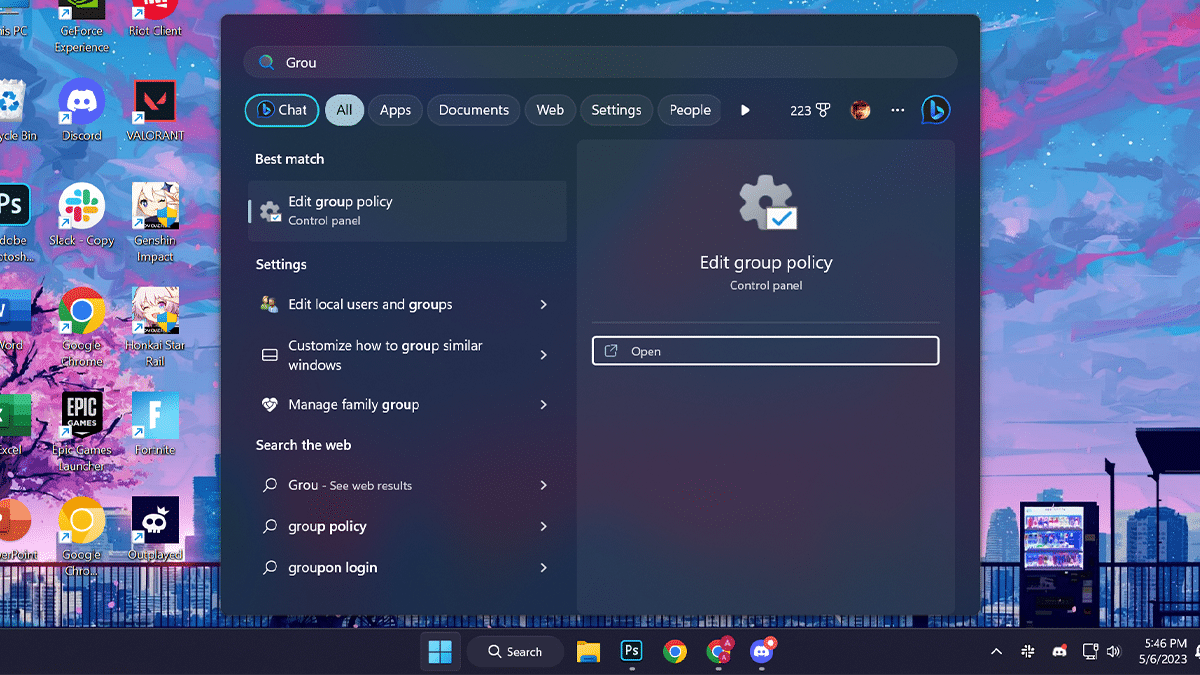Screen dimensions: 1200x675
Task: Open the network tray icon
Action: pyautogui.click(x=1090, y=652)
